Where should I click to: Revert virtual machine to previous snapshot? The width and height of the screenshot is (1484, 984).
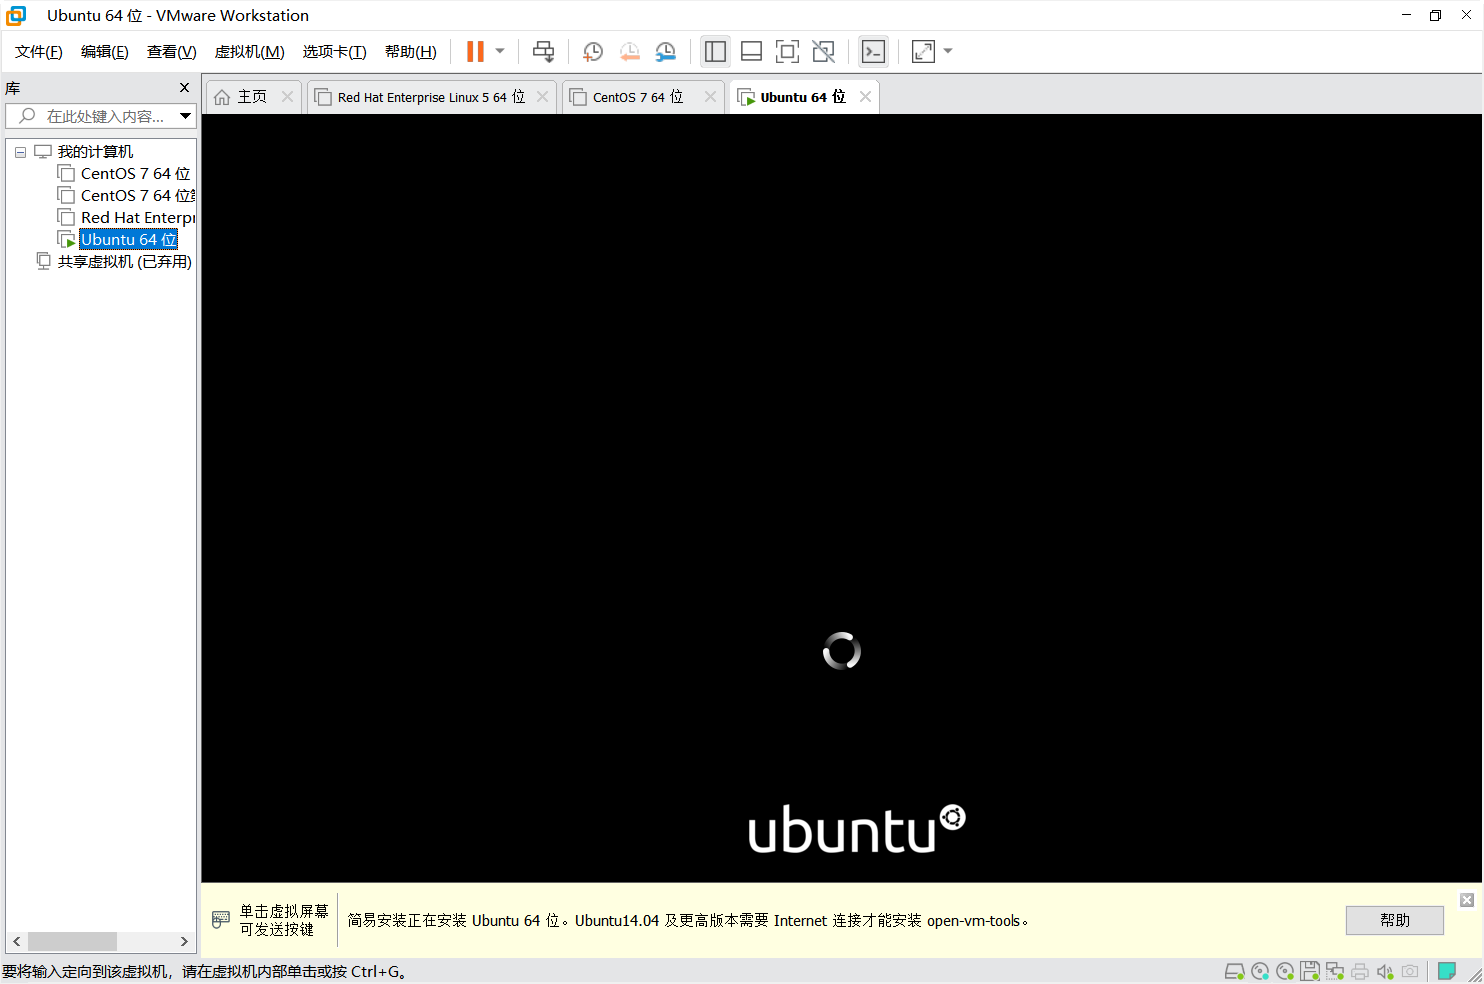[629, 51]
